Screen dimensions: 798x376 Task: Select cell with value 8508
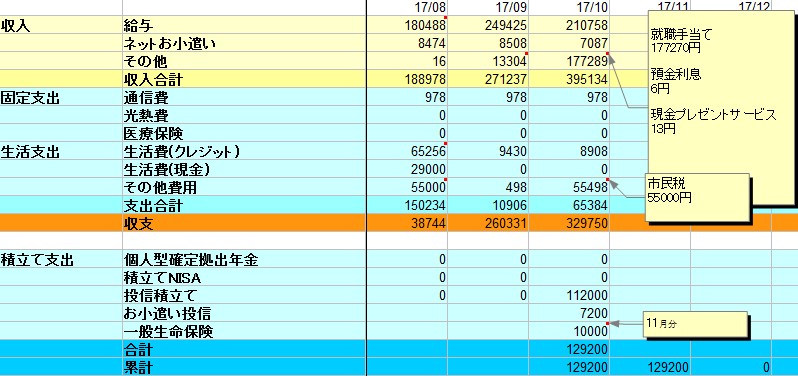point(488,43)
